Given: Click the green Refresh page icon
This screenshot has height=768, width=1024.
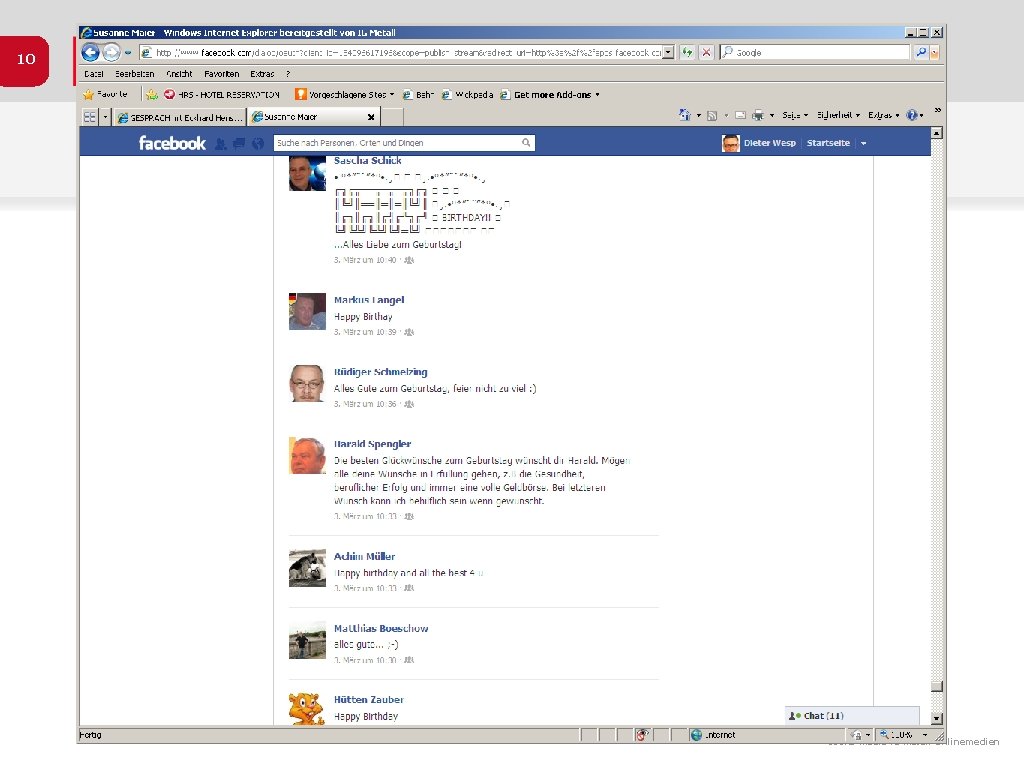Looking at the screenshot, I should [687, 52].
